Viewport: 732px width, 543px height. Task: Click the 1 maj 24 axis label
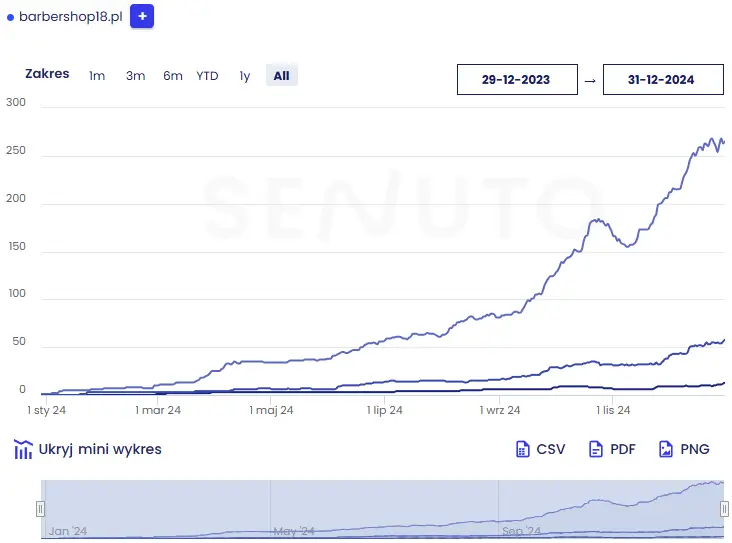(271, 410)
